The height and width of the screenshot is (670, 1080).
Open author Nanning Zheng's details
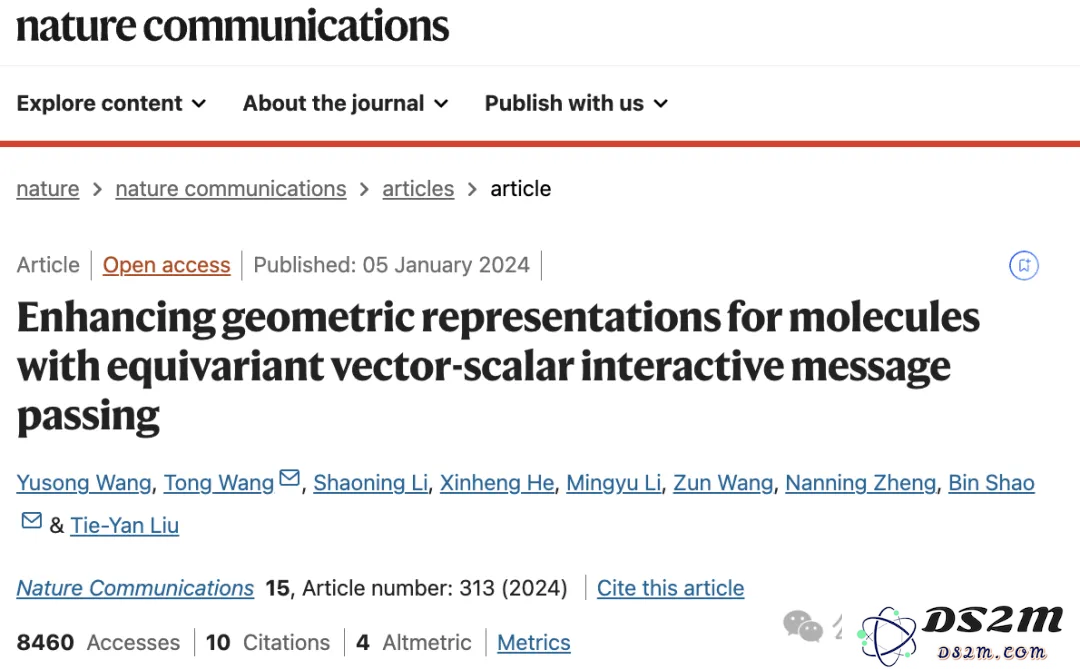point(860,483)
